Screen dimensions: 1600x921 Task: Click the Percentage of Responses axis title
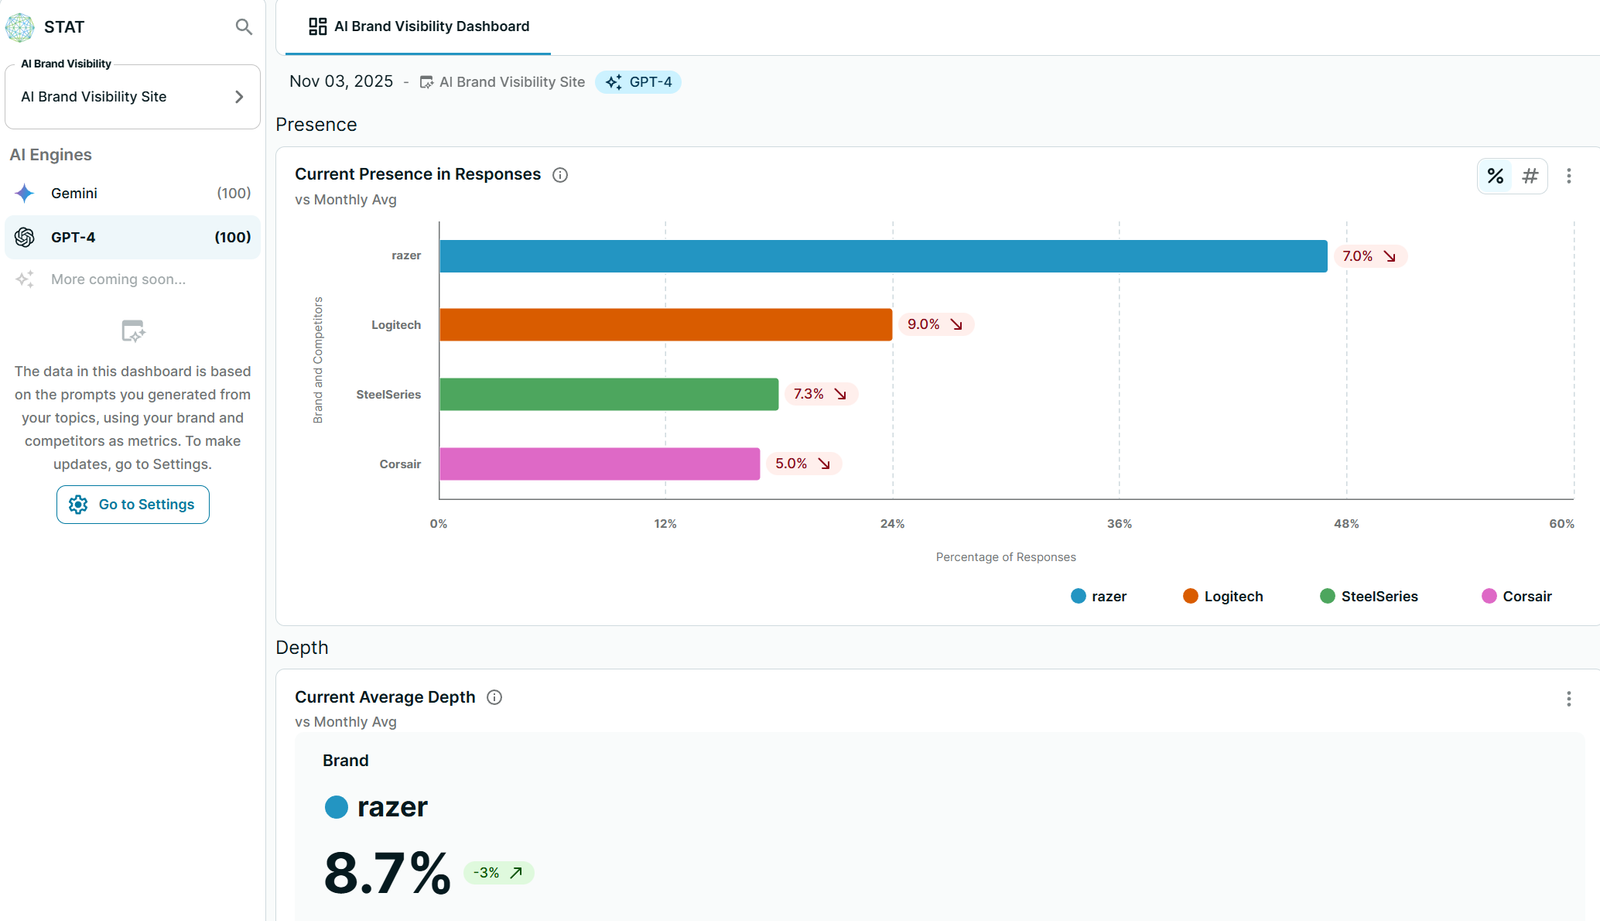click(1006, 557)
